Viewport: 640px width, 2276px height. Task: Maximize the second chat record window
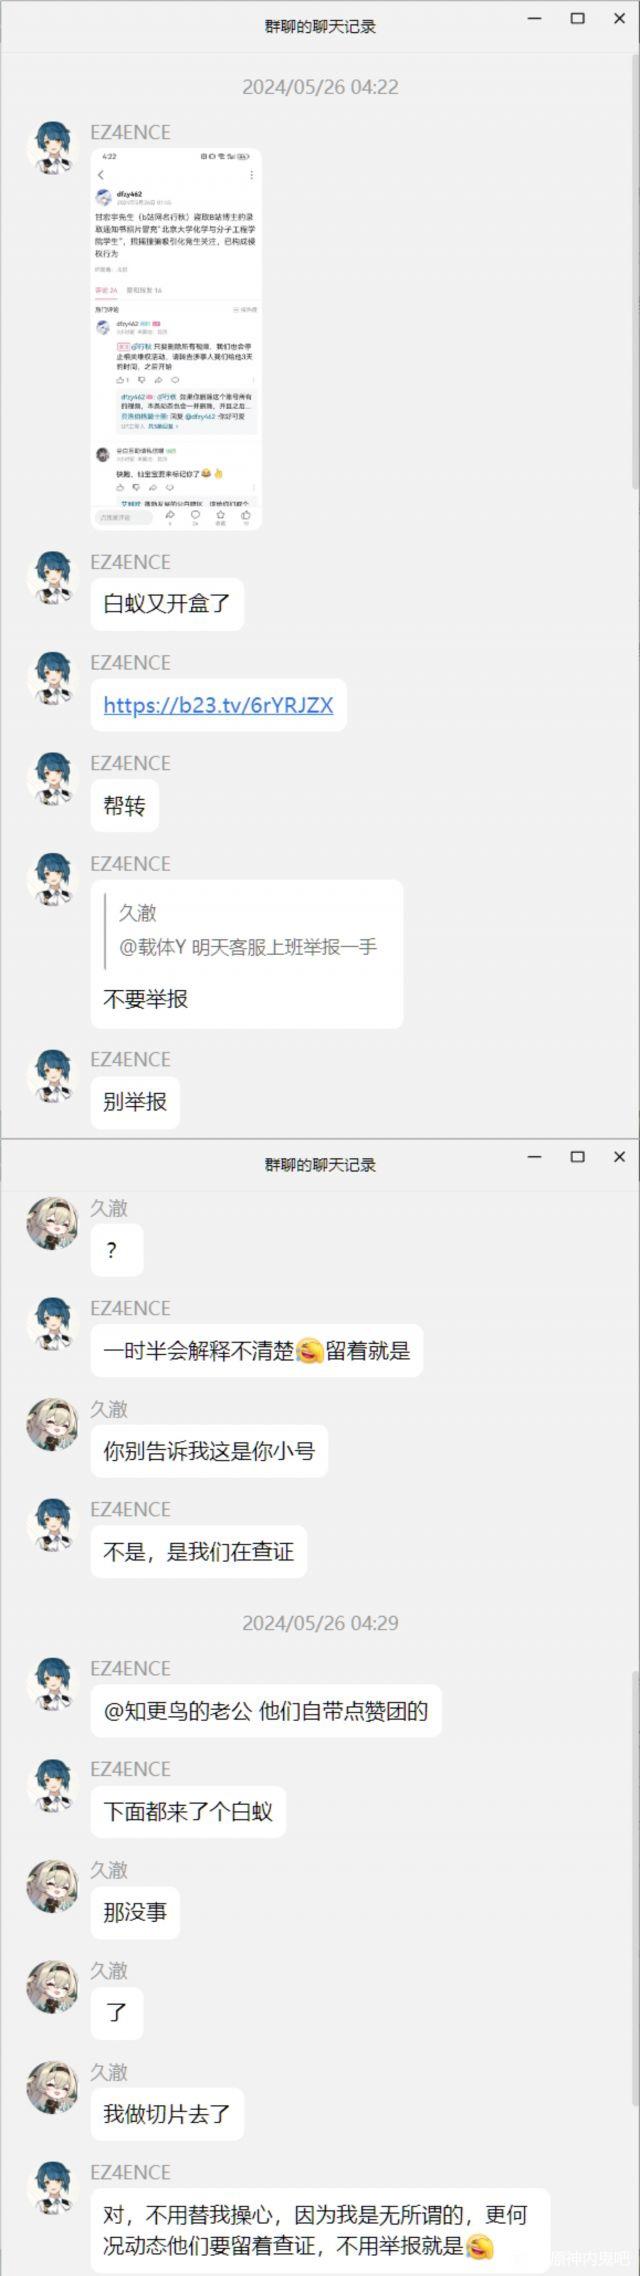click(x=577, y=1156)
